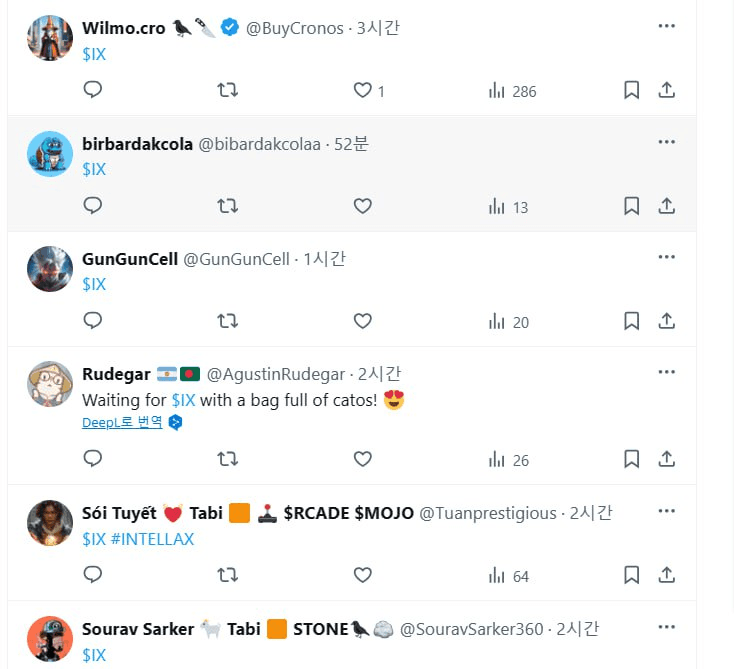Share GunGunCell's post

click(x=667, y=321)
